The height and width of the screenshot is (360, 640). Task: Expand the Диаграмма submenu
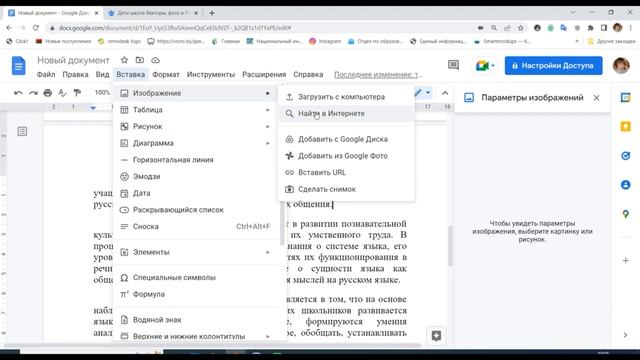tap(196, 143)
